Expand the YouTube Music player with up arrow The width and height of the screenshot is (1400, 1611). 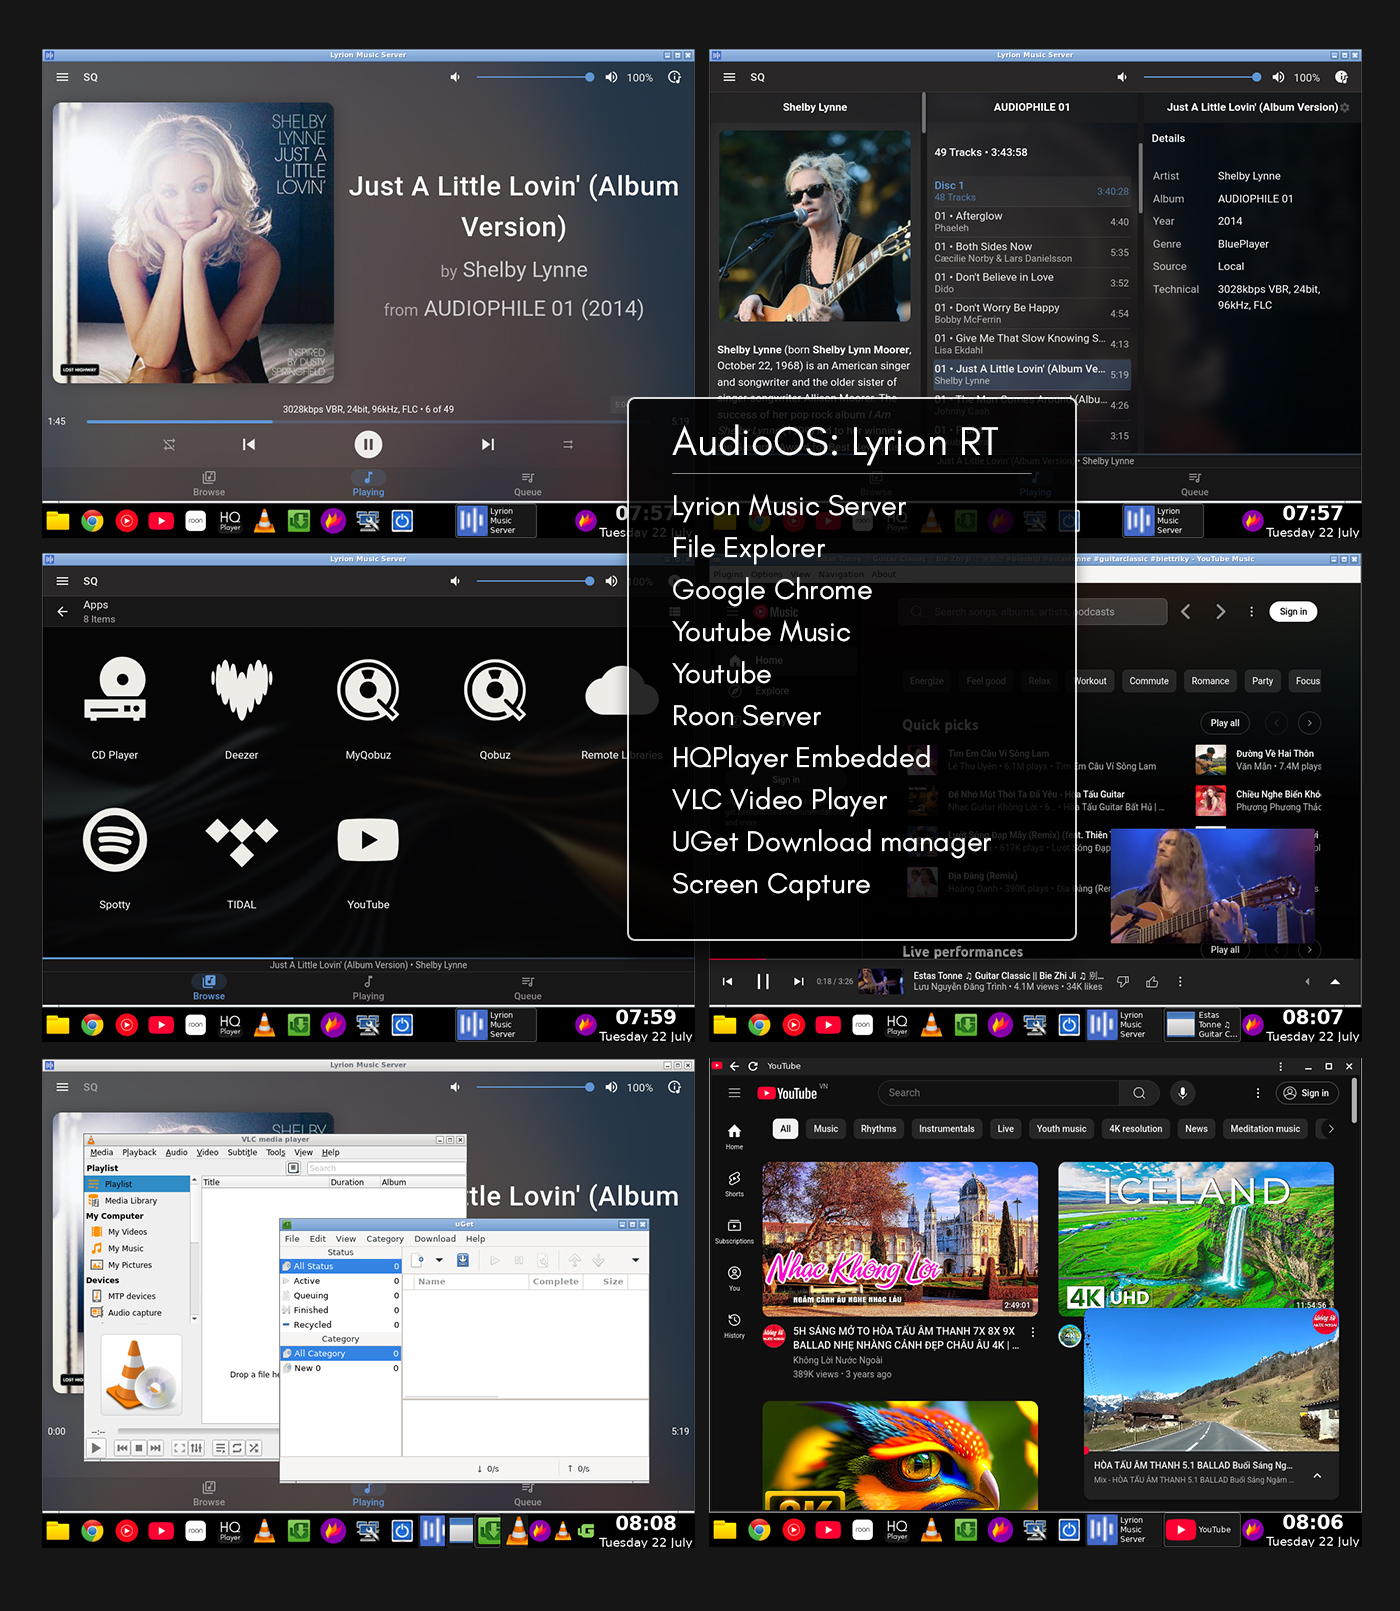(x=1335, y=981)
